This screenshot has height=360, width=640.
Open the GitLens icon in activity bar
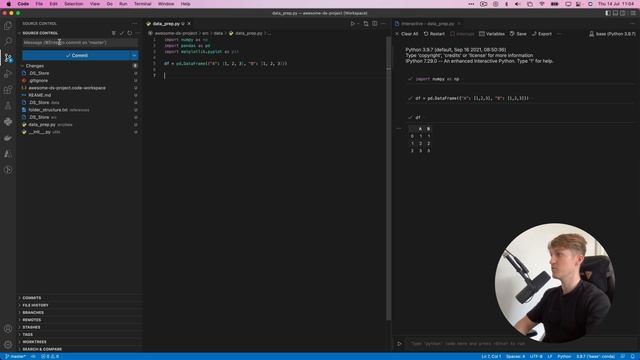click(x=8, y=170)
